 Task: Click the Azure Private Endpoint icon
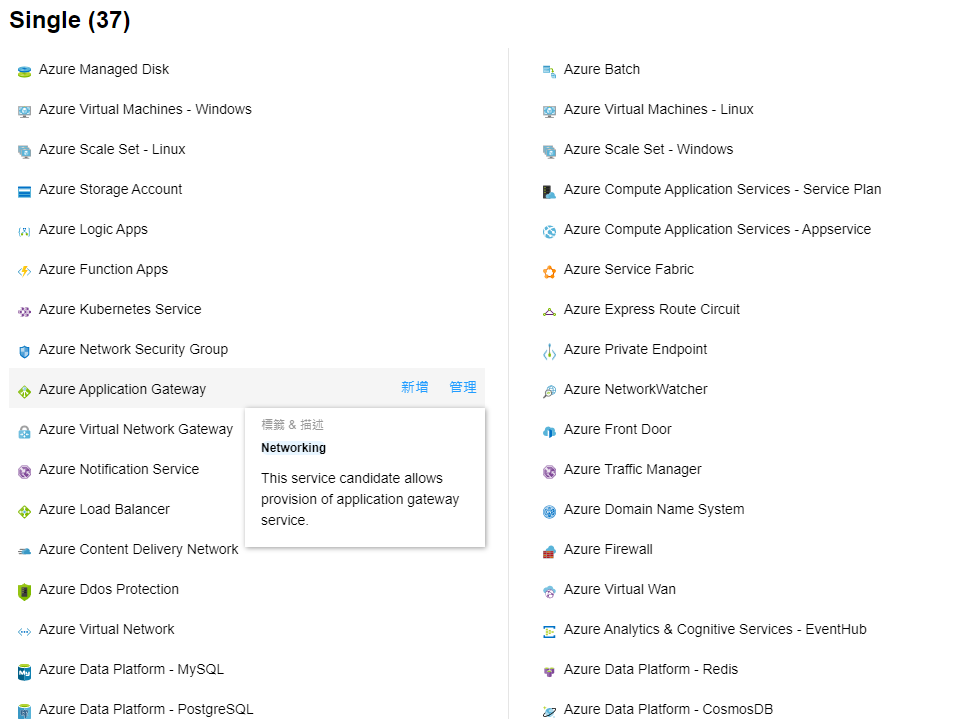(x=549, y=352)
